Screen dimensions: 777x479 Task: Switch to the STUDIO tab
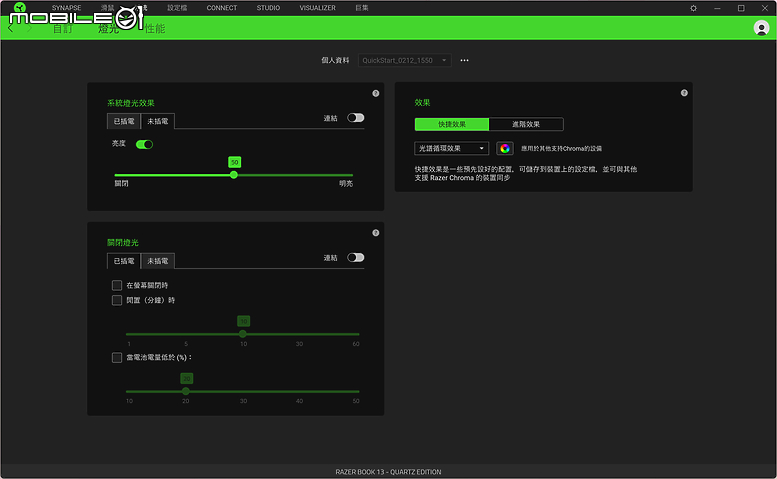click(268, 8)
